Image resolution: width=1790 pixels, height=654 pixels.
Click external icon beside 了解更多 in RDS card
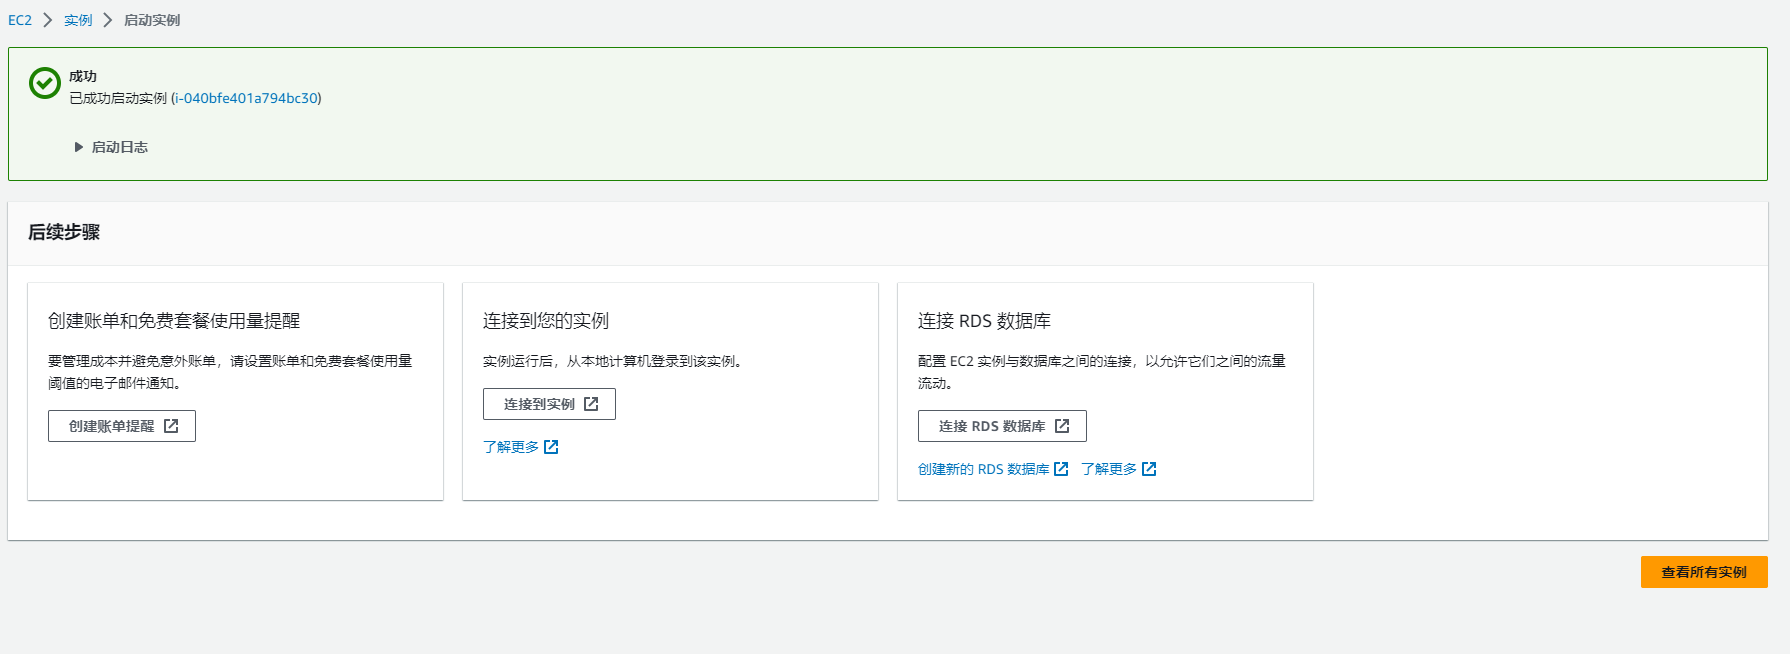pyautogui.click(x=1149, y=469)
